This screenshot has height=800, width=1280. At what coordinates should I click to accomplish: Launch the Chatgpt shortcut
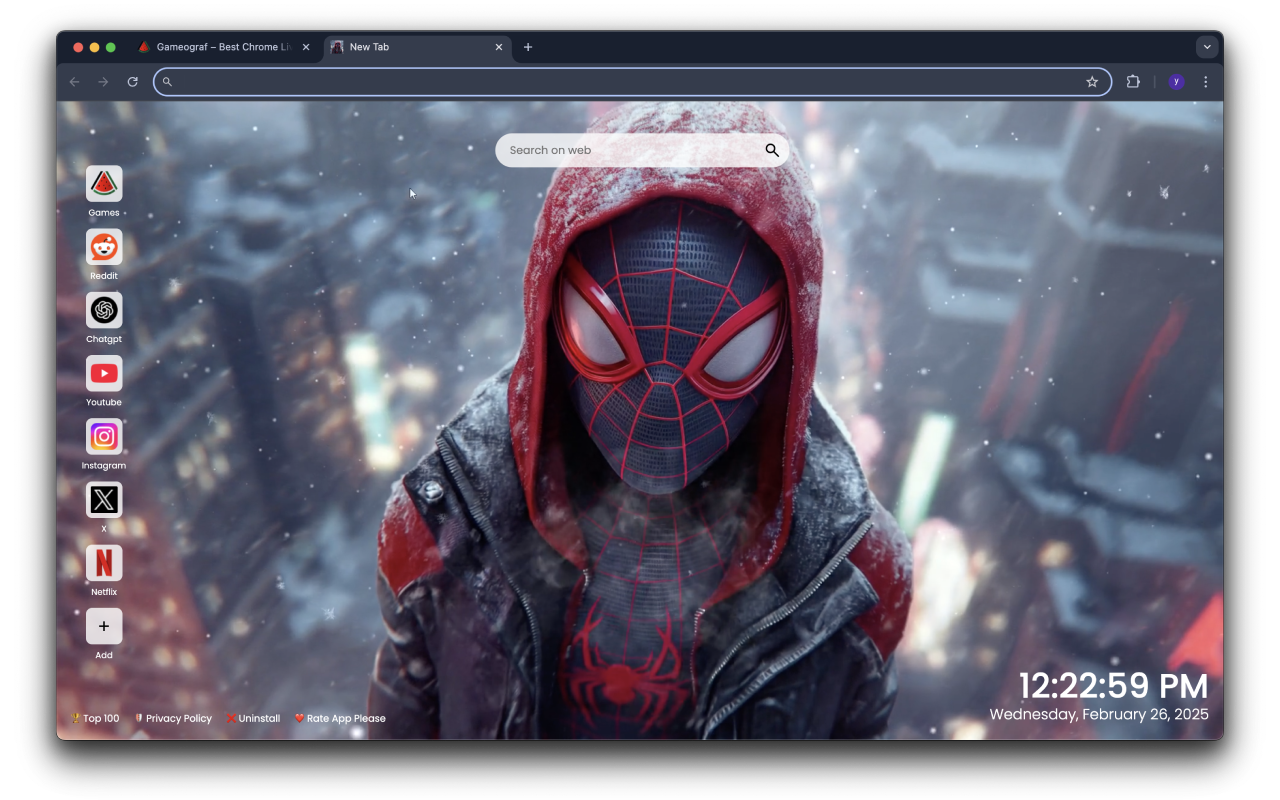[x=104, y=310]
